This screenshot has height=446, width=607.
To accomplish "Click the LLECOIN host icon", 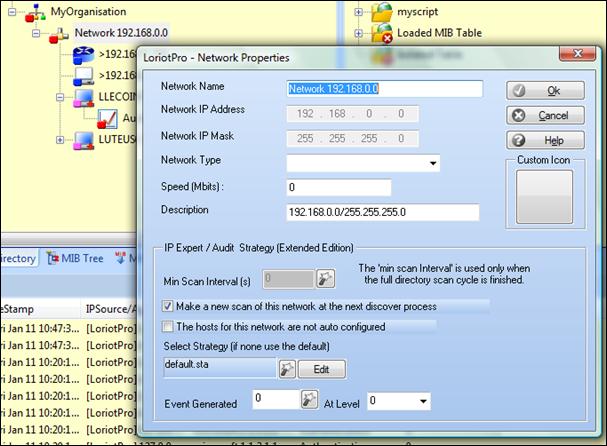I will [84, 98].
